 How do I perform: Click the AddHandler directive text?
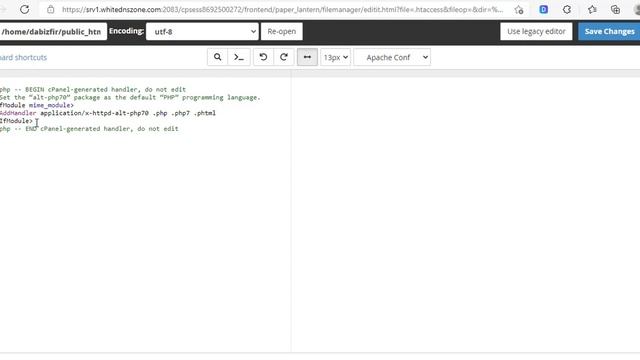pos(18,113)
